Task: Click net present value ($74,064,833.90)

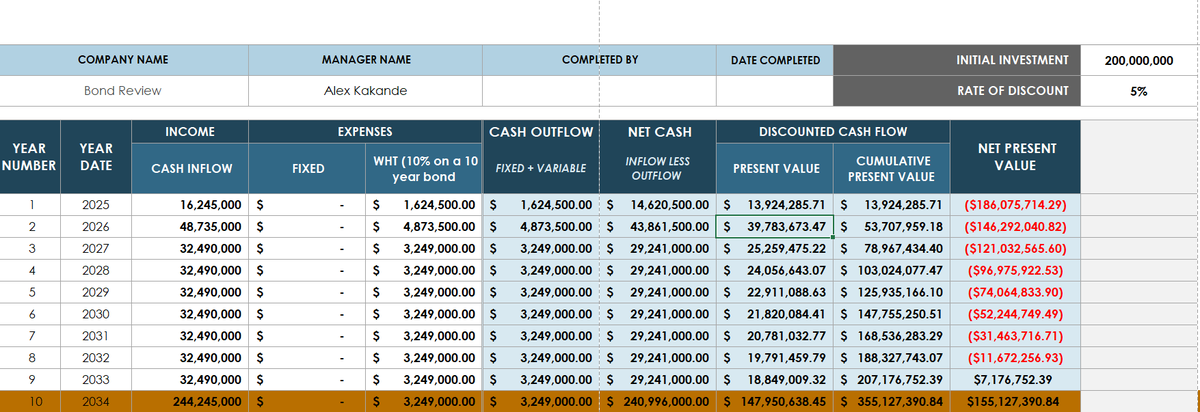Action: tap(1015, 292)
